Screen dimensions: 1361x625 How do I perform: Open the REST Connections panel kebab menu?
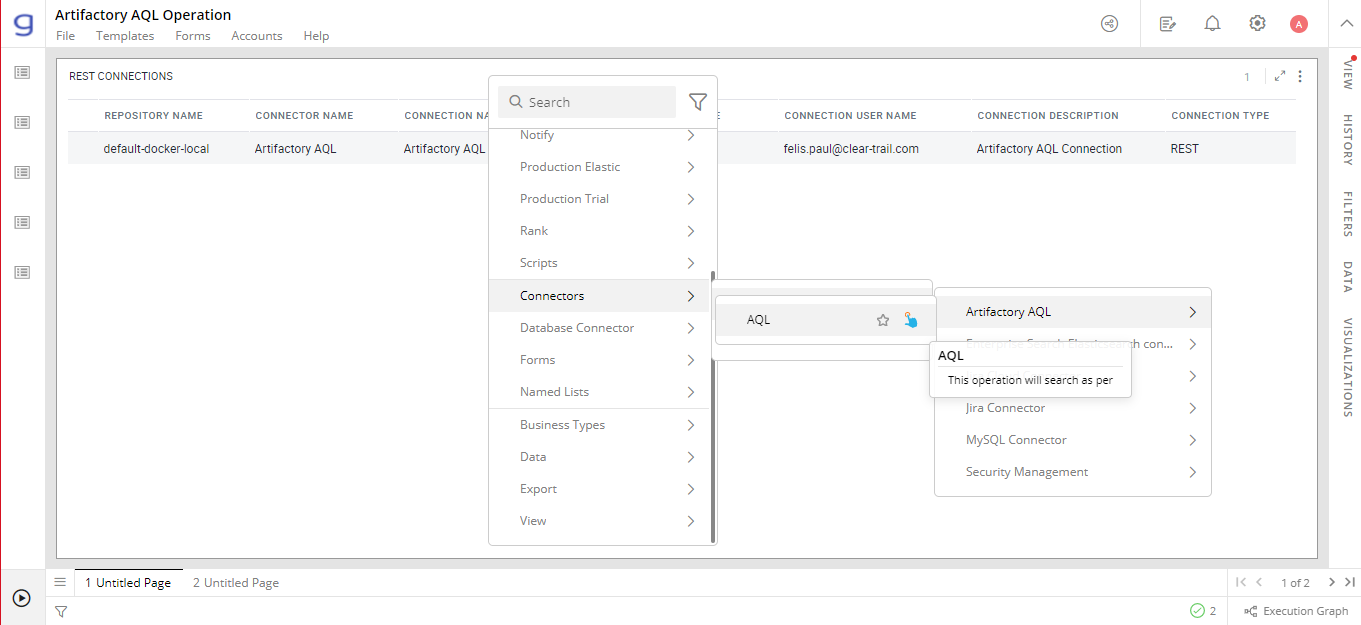click(x=1300, y=76)
